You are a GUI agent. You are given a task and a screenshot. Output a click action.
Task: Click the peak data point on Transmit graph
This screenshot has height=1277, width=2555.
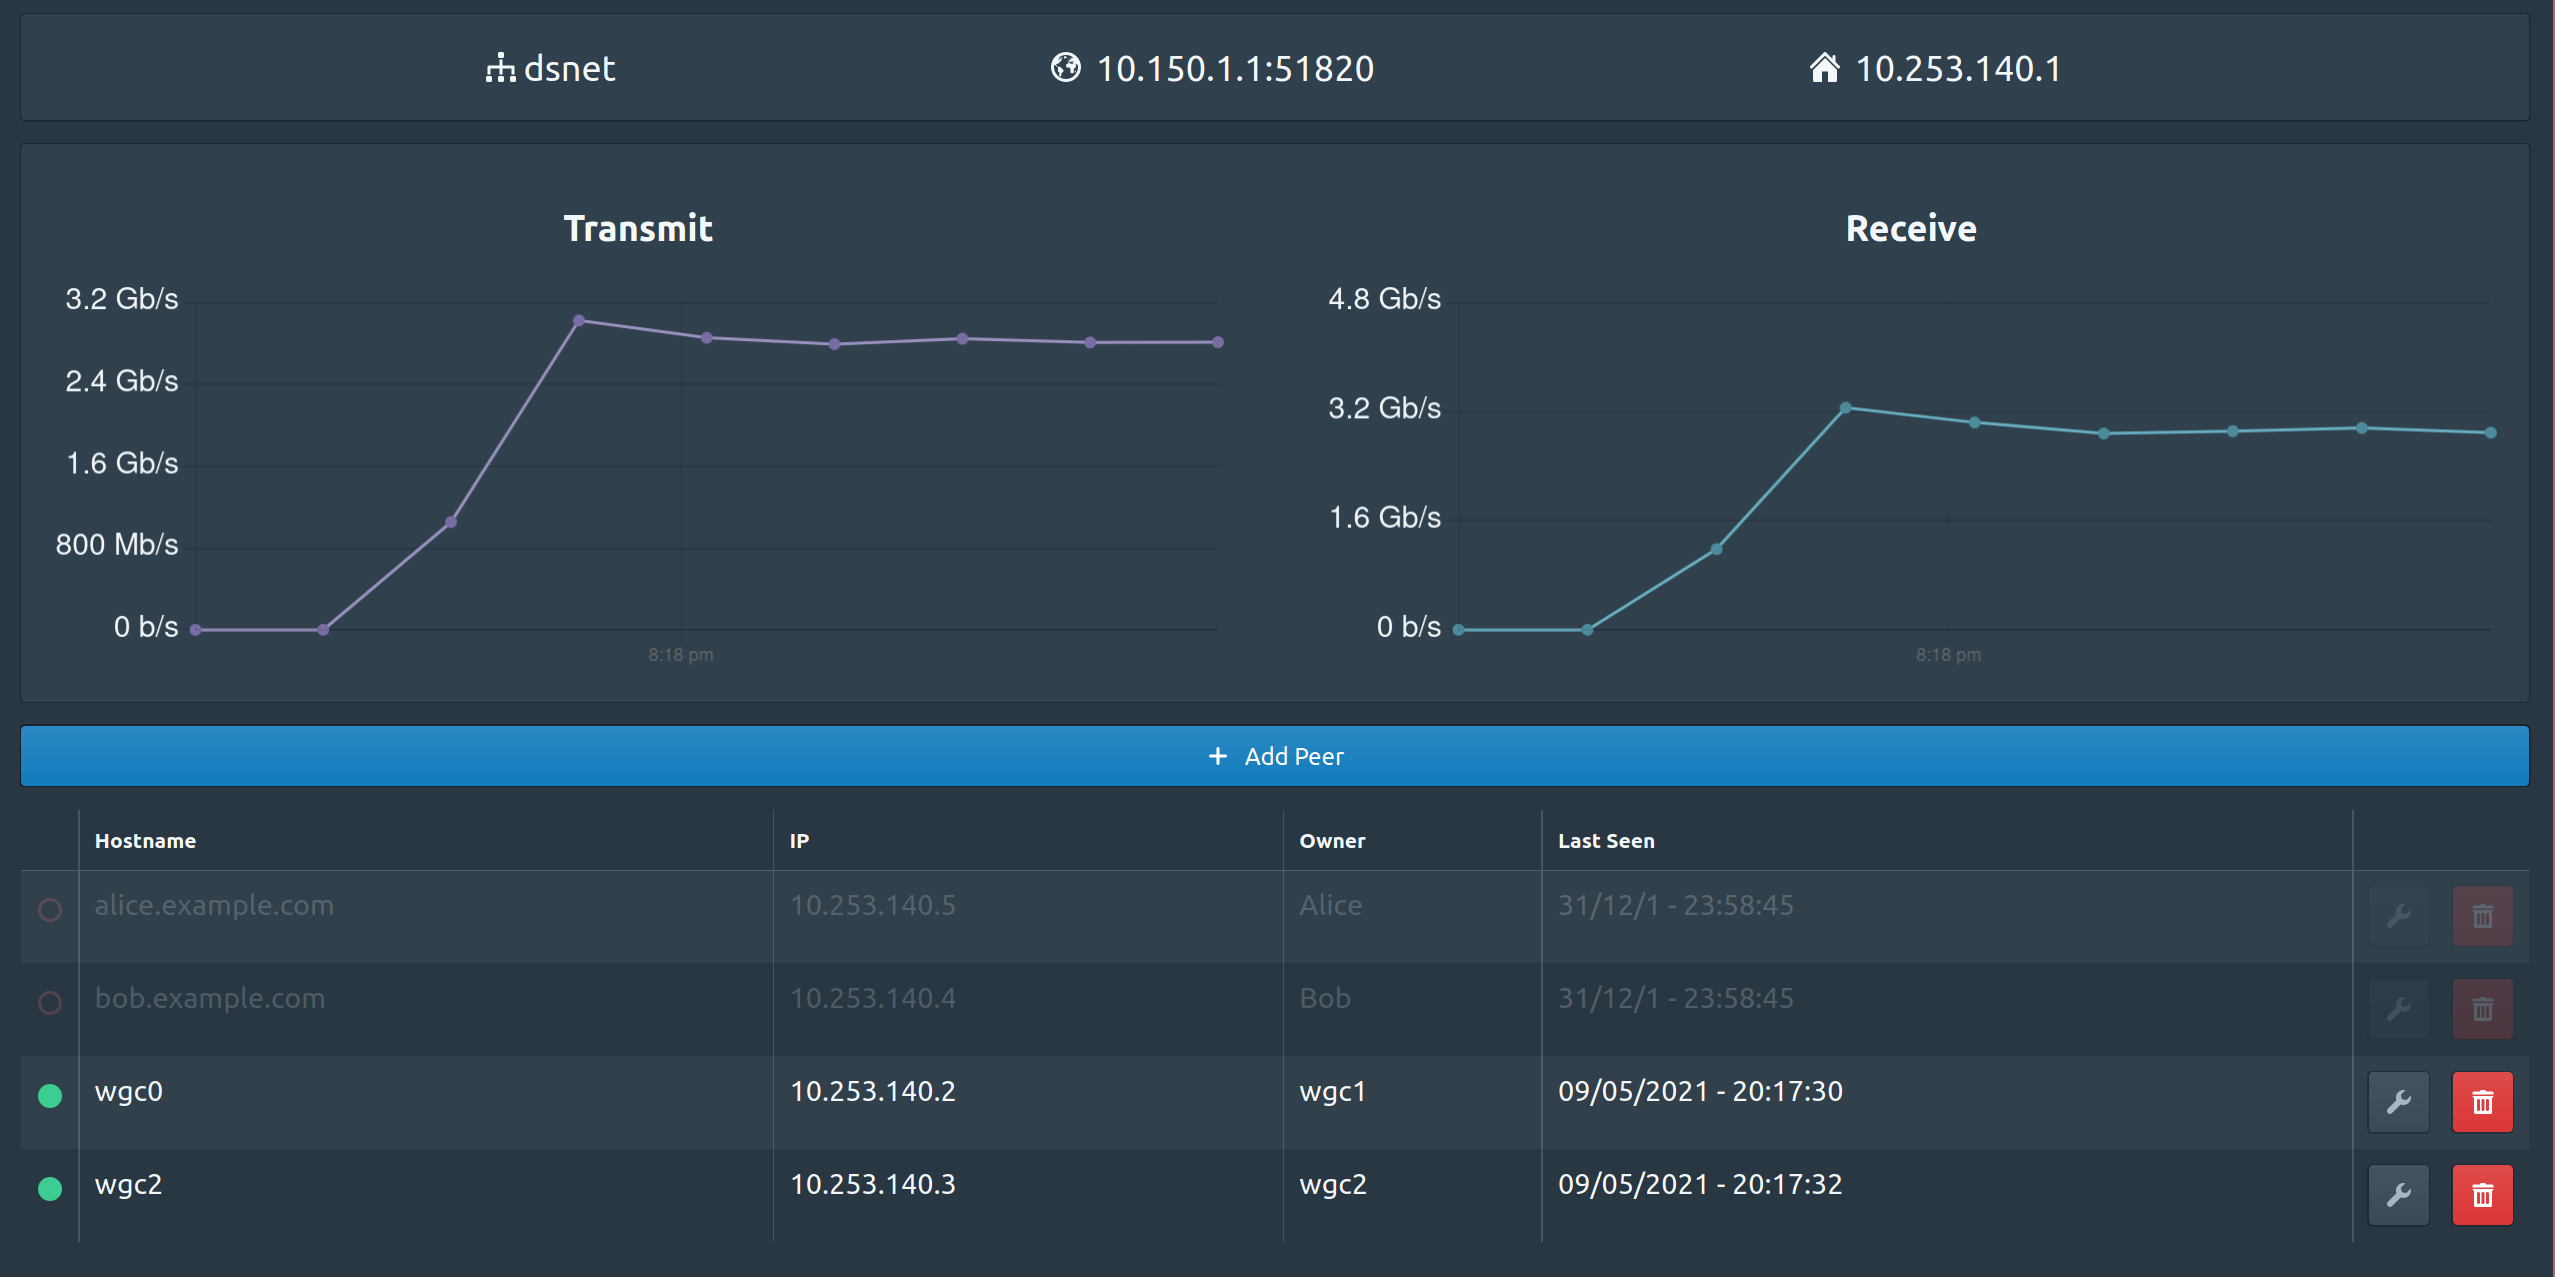[x=579, y=320]
